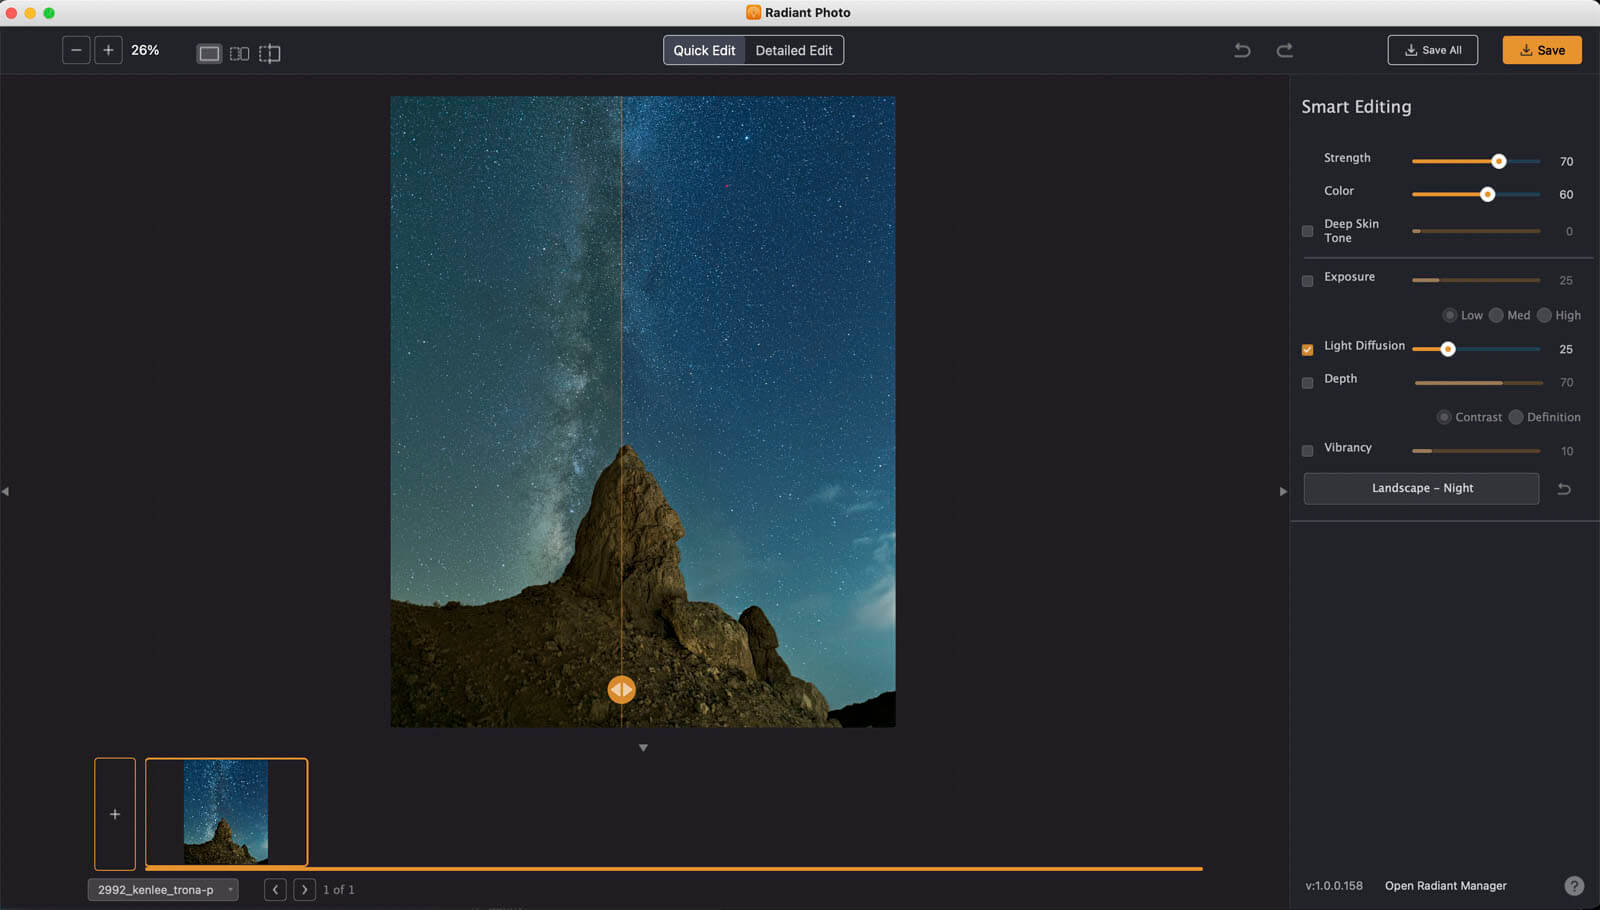Screen dimensions: 1600x910
Task: Enable the Vibrancy checkbox
Action: (1307, 451)
